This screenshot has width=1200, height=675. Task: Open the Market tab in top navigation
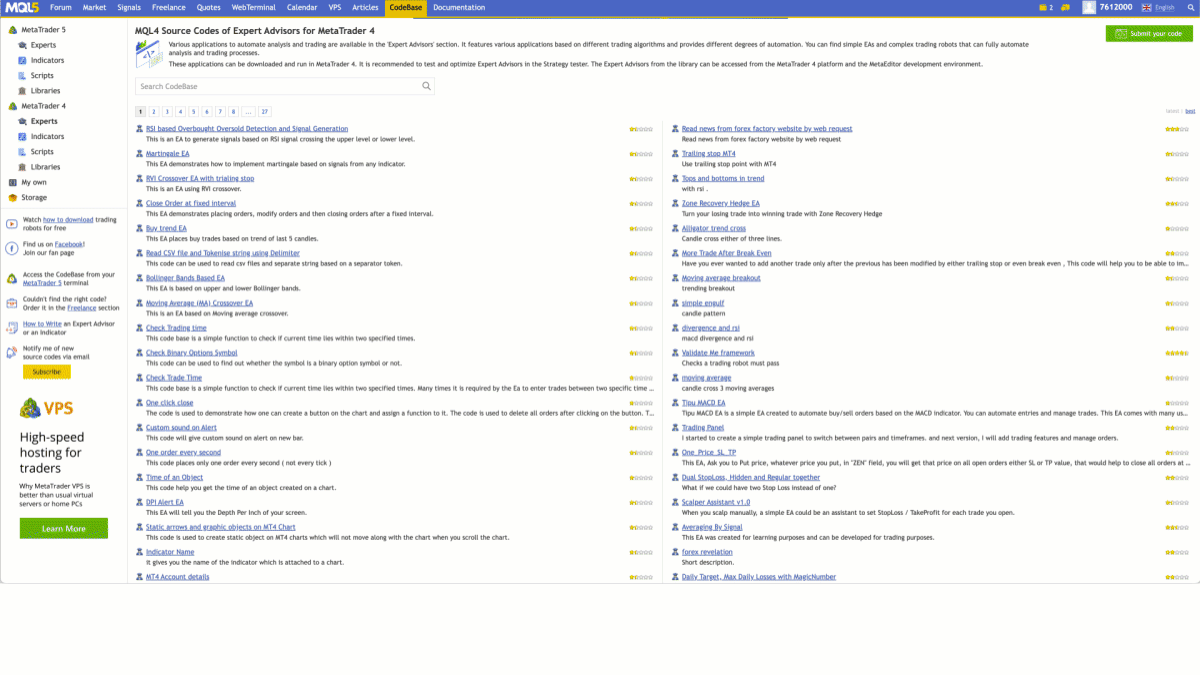tap(94, 7)
